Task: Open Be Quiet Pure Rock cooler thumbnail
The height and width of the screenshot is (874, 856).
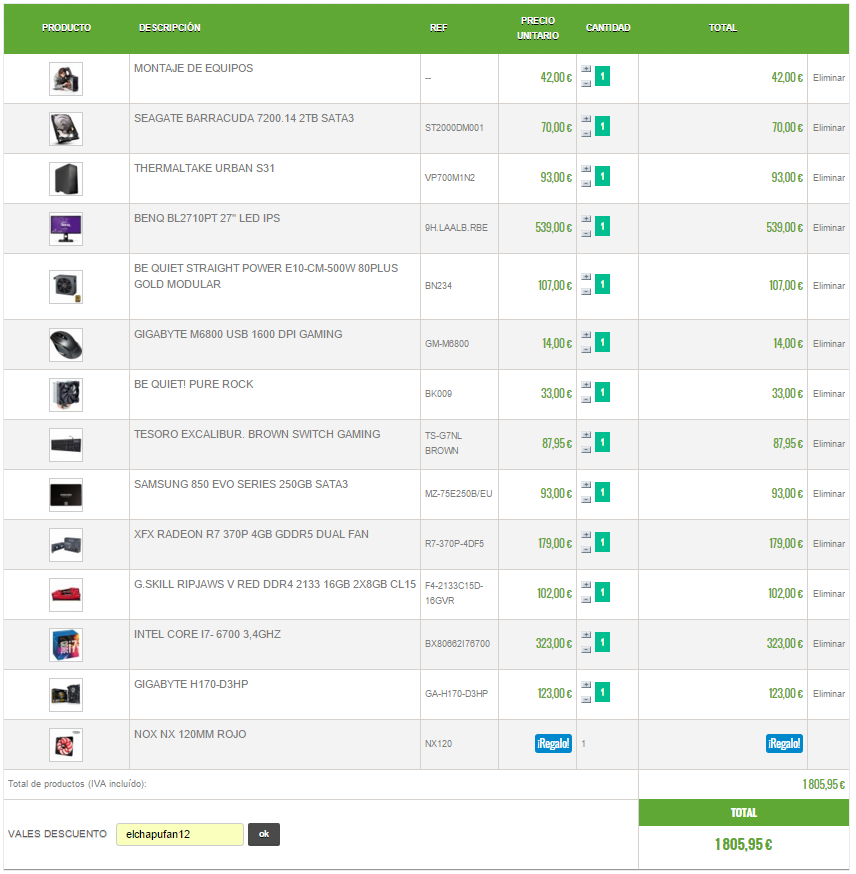Action: [66, 395]
